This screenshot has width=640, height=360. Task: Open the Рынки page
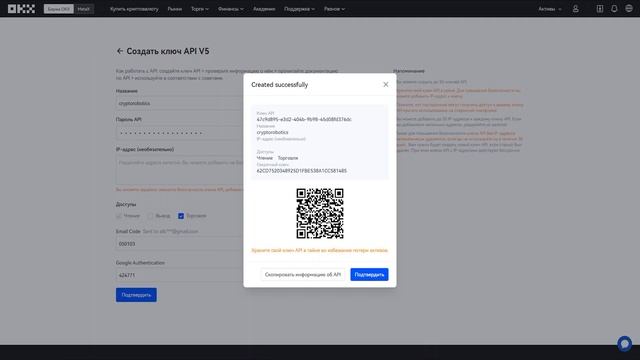point(175,9)
